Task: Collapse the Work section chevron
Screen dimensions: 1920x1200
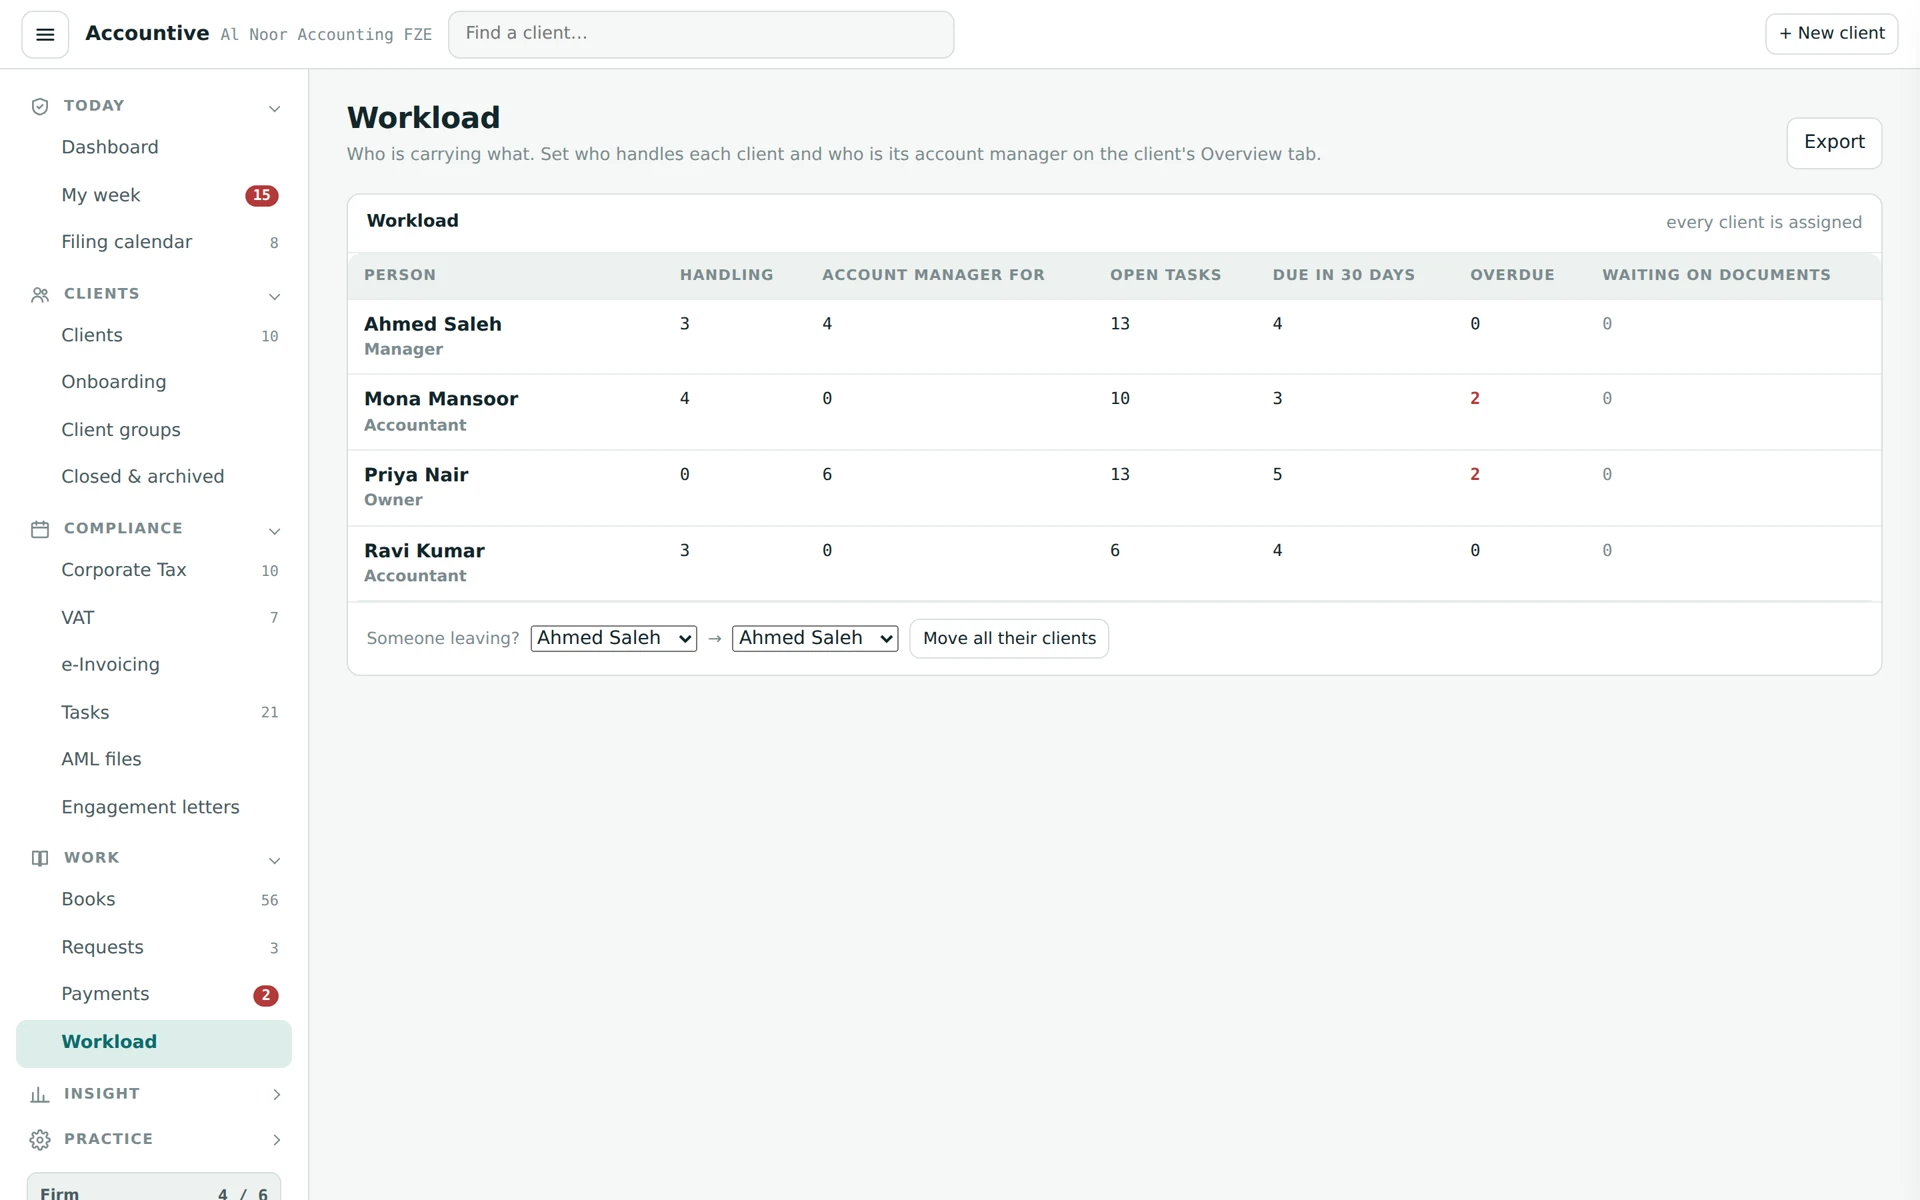Action: point(275,860)
